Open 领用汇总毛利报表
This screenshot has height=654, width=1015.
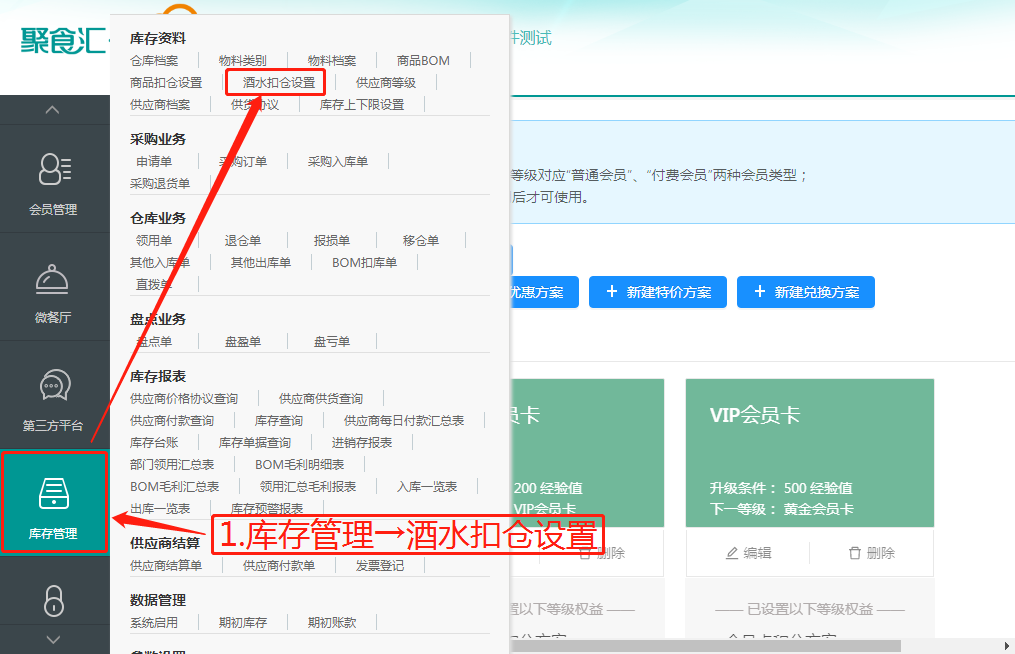[x=308, y=487]
